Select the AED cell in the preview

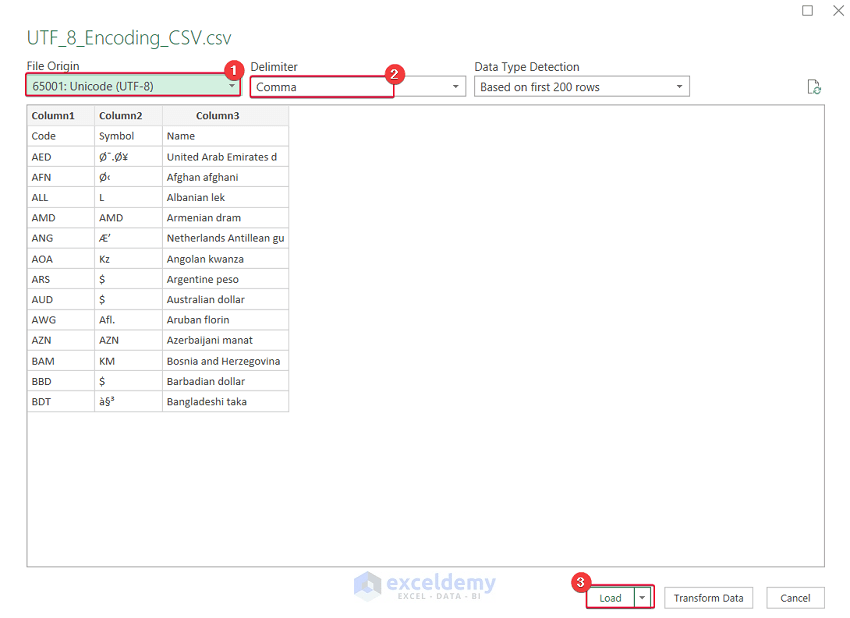point(42,156)
